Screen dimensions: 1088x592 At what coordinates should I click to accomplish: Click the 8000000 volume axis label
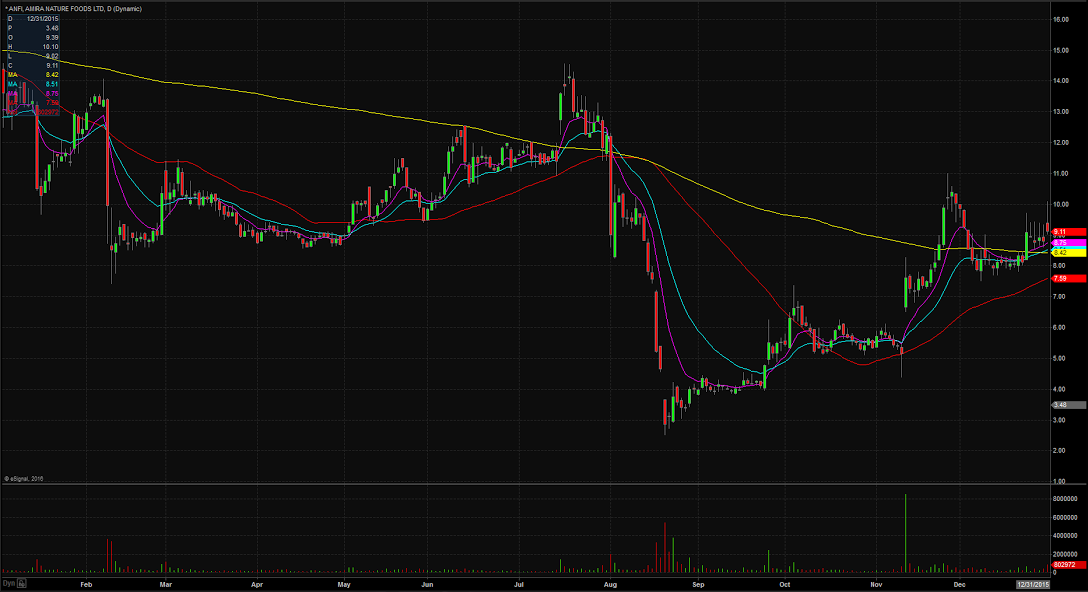(1065, 499)
